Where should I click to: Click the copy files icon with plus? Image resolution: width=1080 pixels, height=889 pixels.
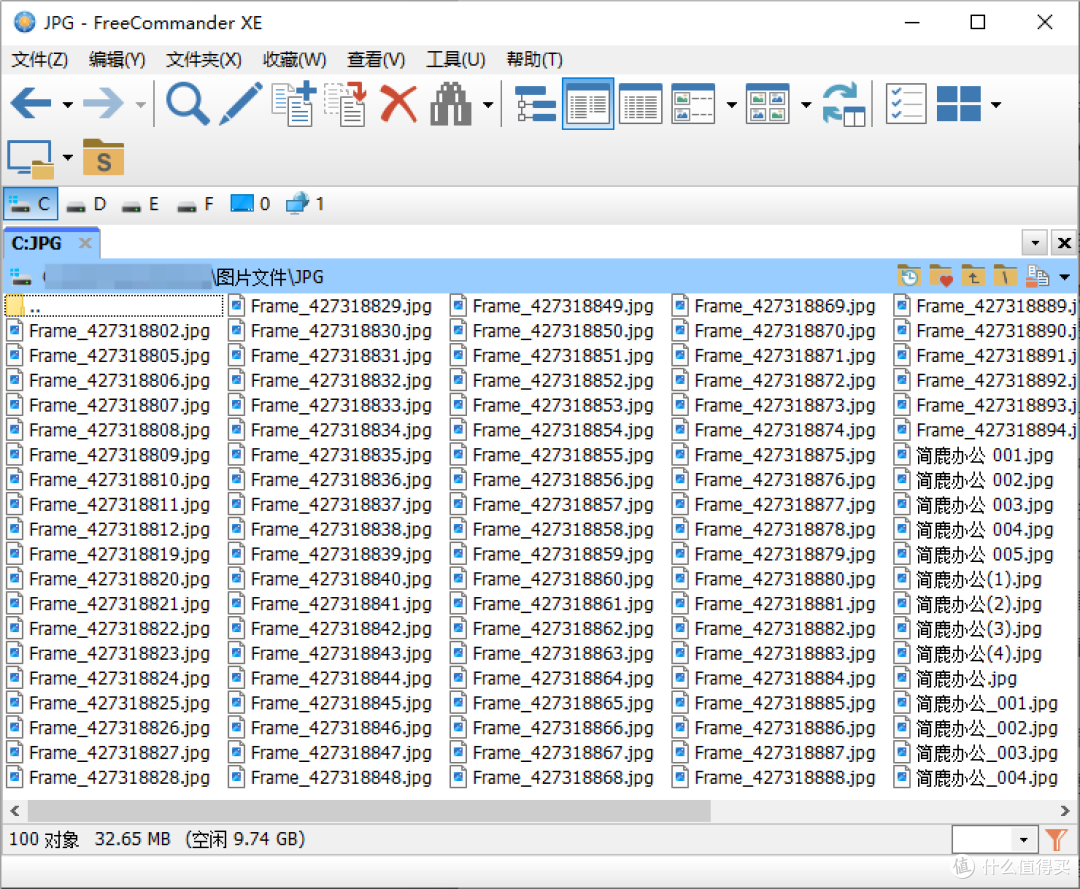(294, 104)
